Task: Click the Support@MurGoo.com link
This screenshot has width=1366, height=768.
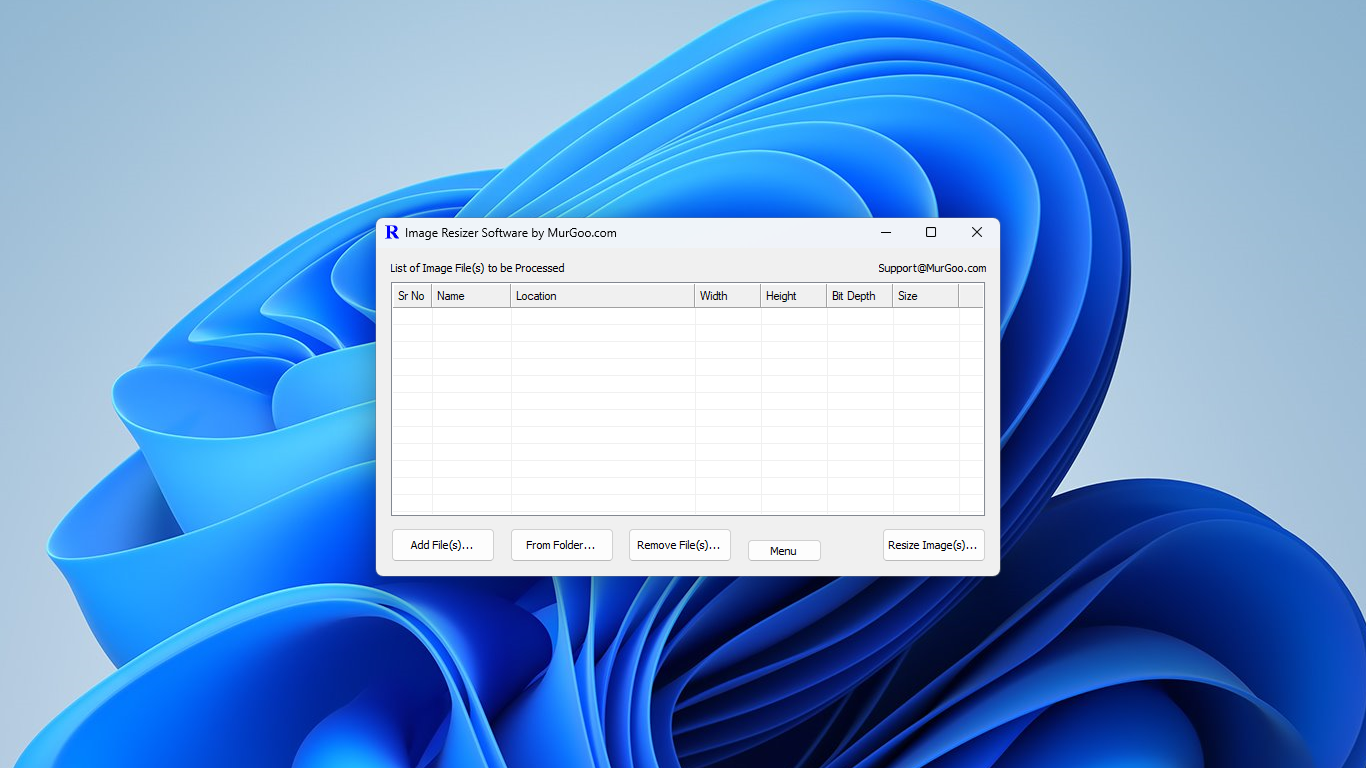Action: point(931,268)
